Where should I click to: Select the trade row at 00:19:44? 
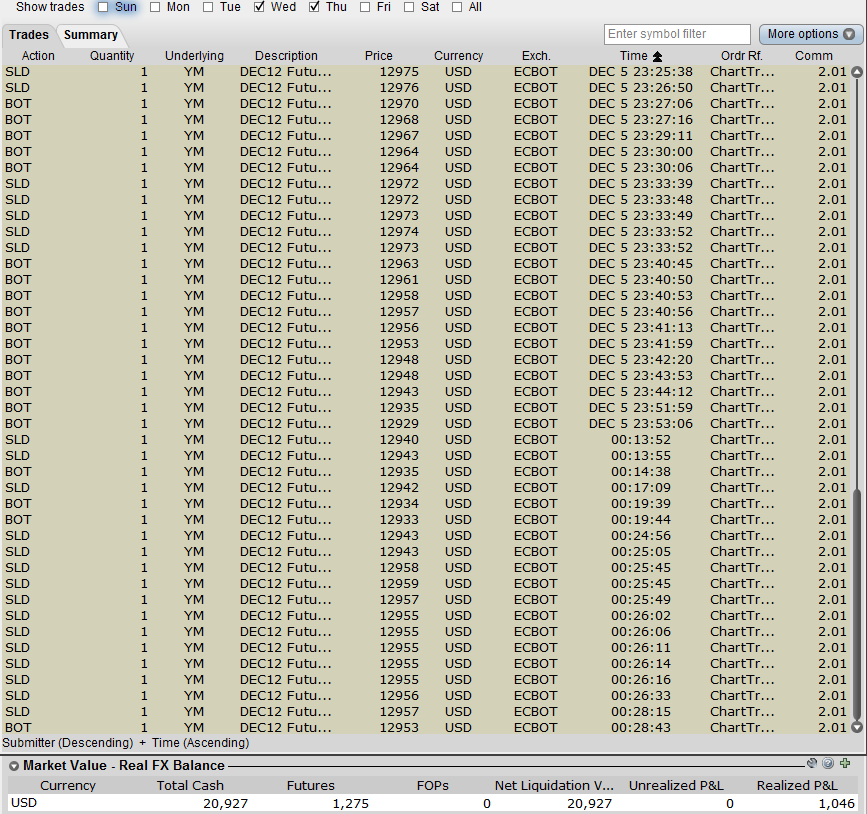point(426,520)
